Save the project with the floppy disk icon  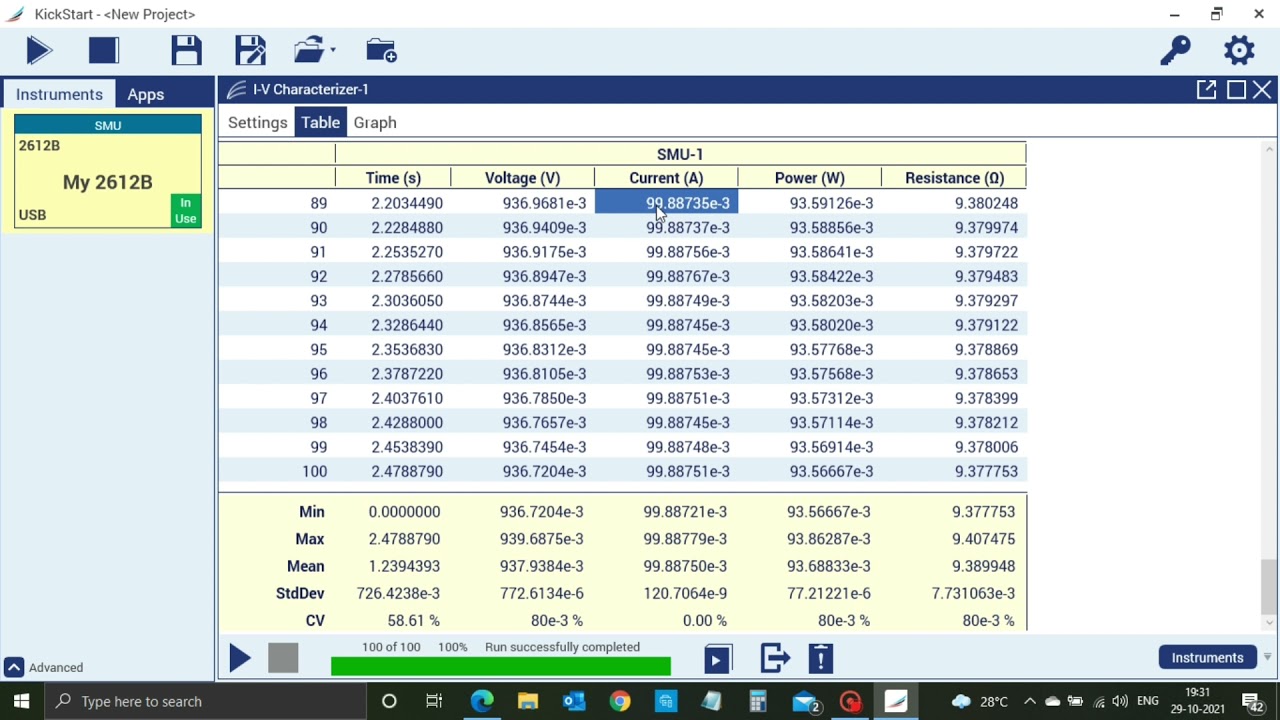tap(186, 50)
